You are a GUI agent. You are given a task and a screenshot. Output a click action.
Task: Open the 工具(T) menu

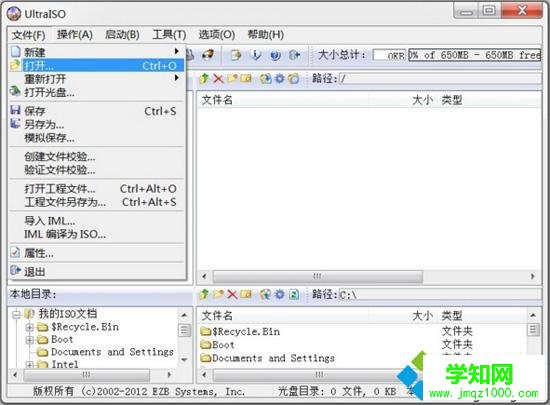169,34
